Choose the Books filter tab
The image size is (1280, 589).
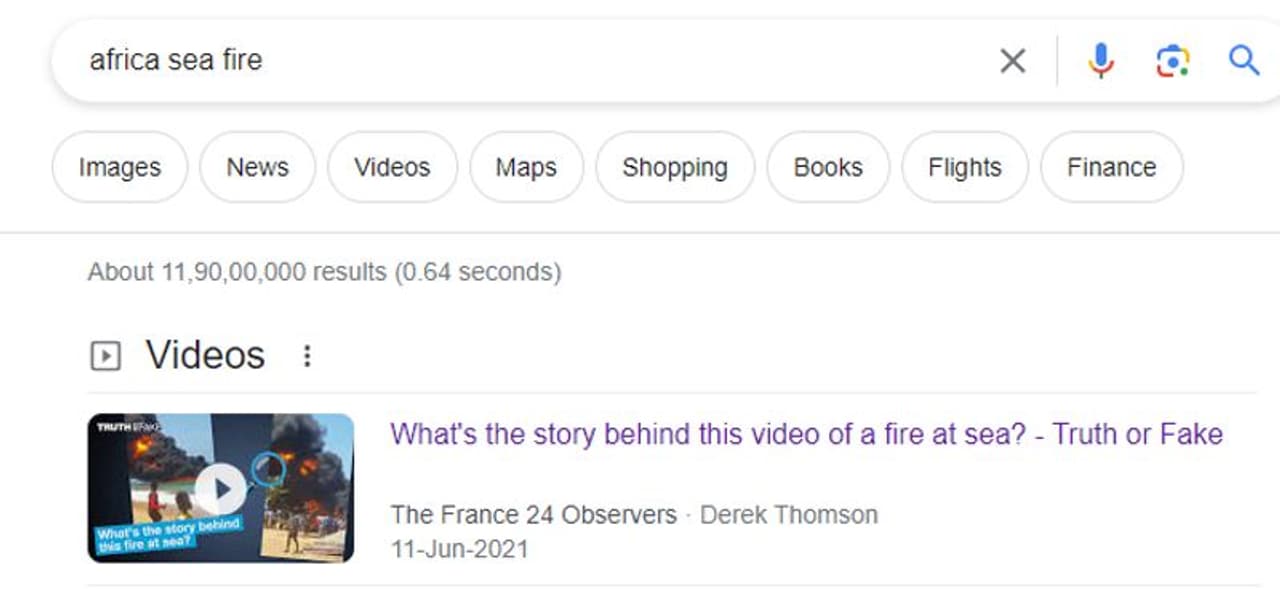828,167
